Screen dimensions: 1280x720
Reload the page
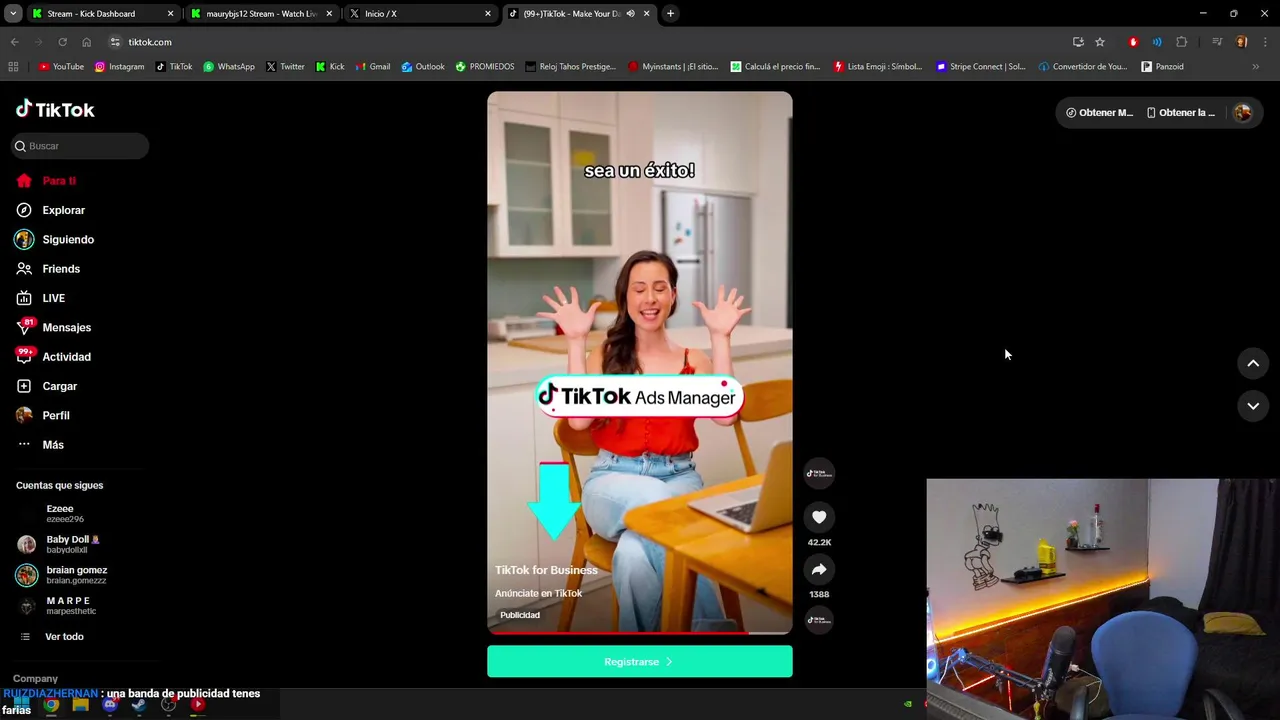pos(62,42)
